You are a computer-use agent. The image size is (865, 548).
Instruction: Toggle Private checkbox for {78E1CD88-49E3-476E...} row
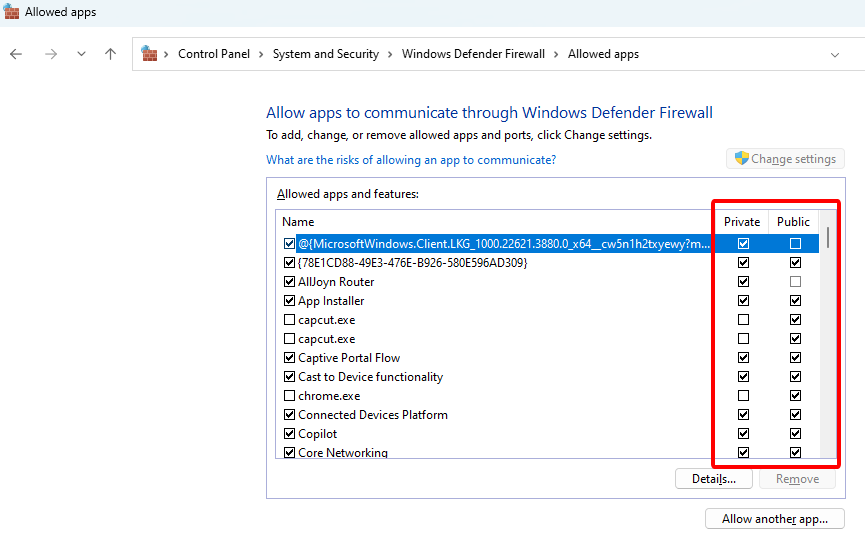[743, 263]
